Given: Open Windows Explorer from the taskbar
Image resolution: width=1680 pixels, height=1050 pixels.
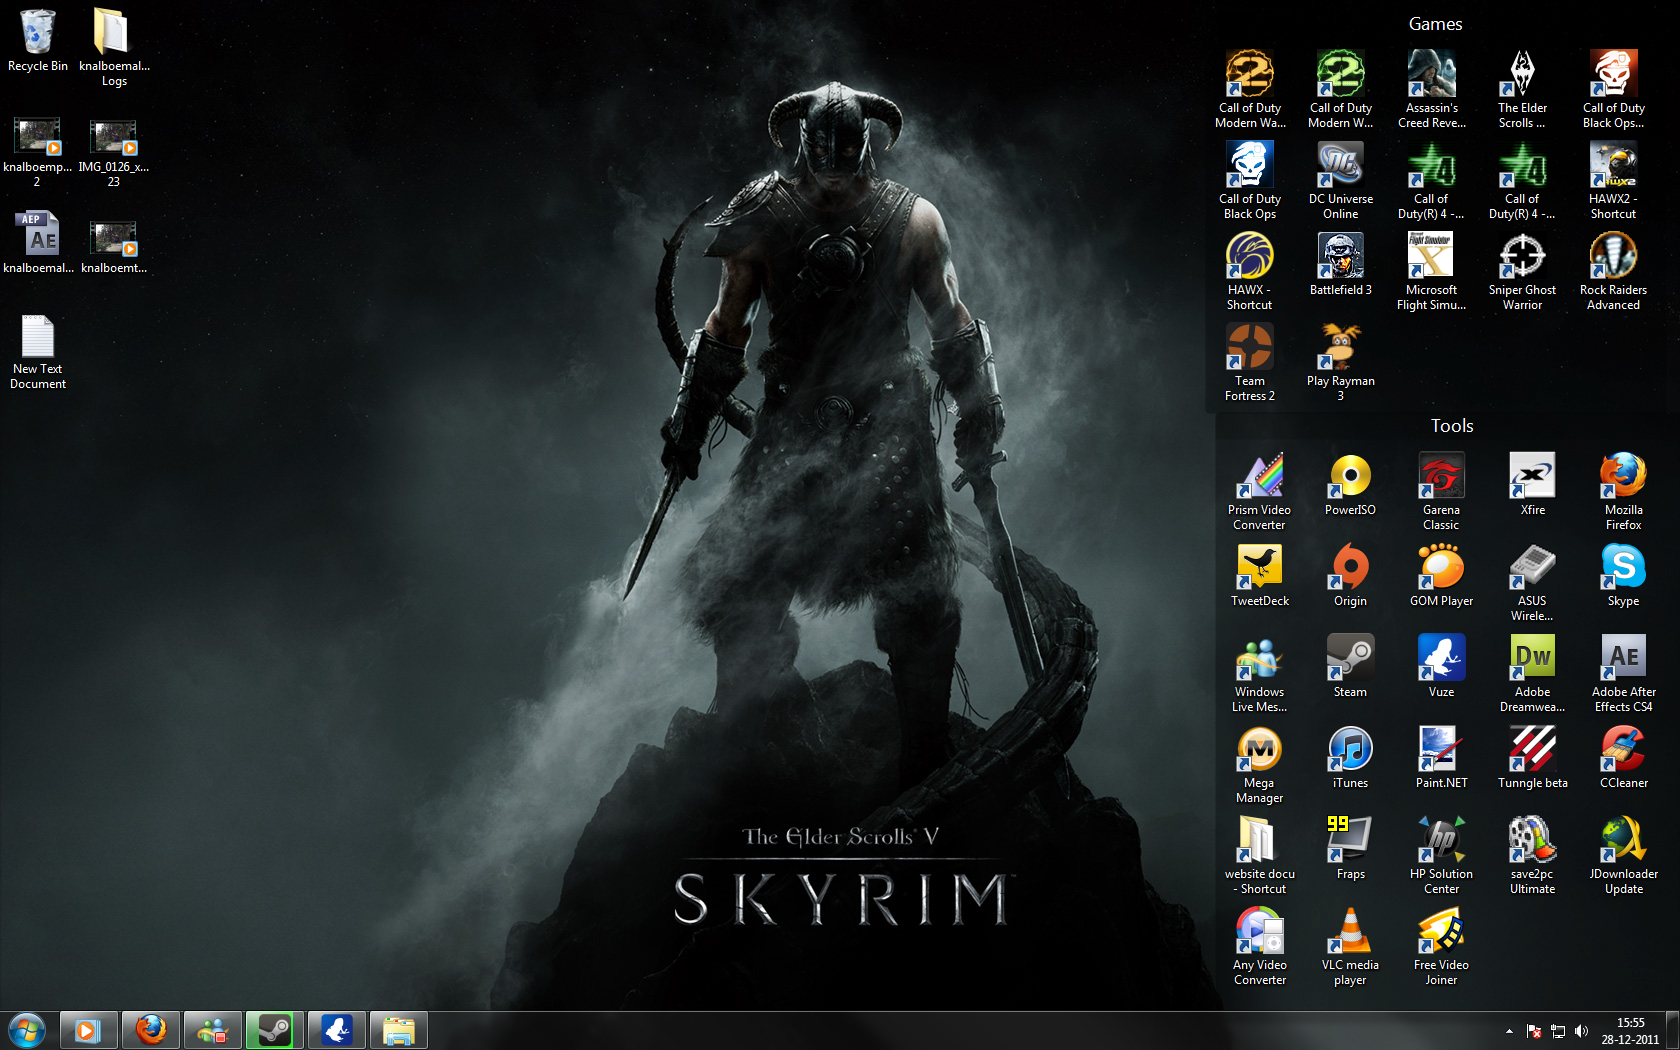Looking at the screenshot, I should click(399, 1030).
